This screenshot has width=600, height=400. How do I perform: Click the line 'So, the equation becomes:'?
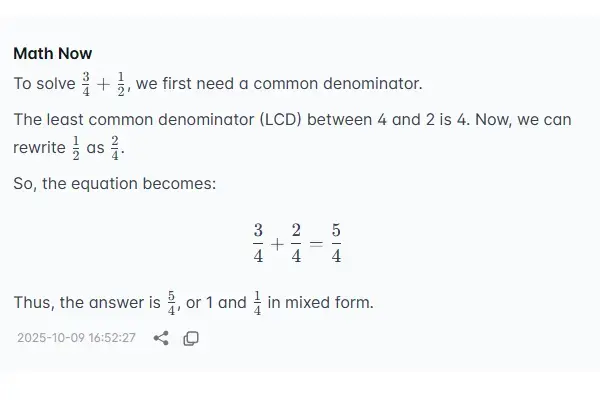click(x=114, y=184)
